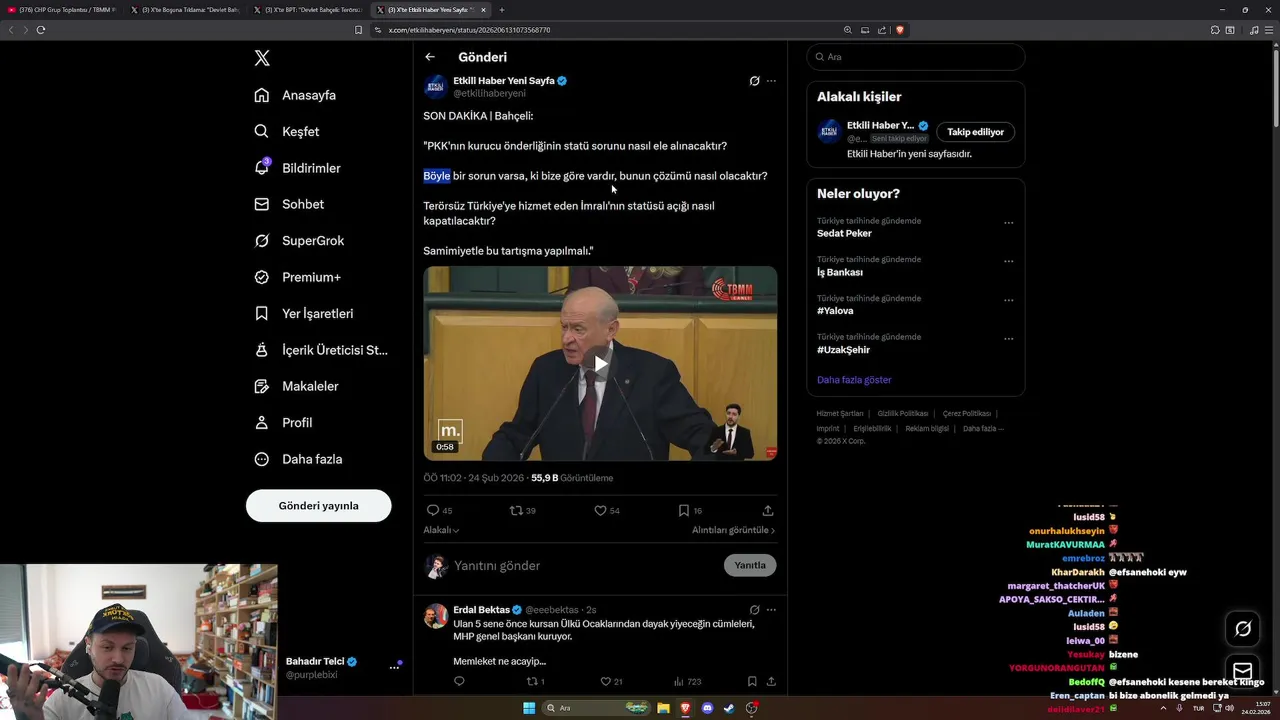1280x720 pixels.
Task: Open Yer İşaretleri bookmarks
Action: coord(304,313)
